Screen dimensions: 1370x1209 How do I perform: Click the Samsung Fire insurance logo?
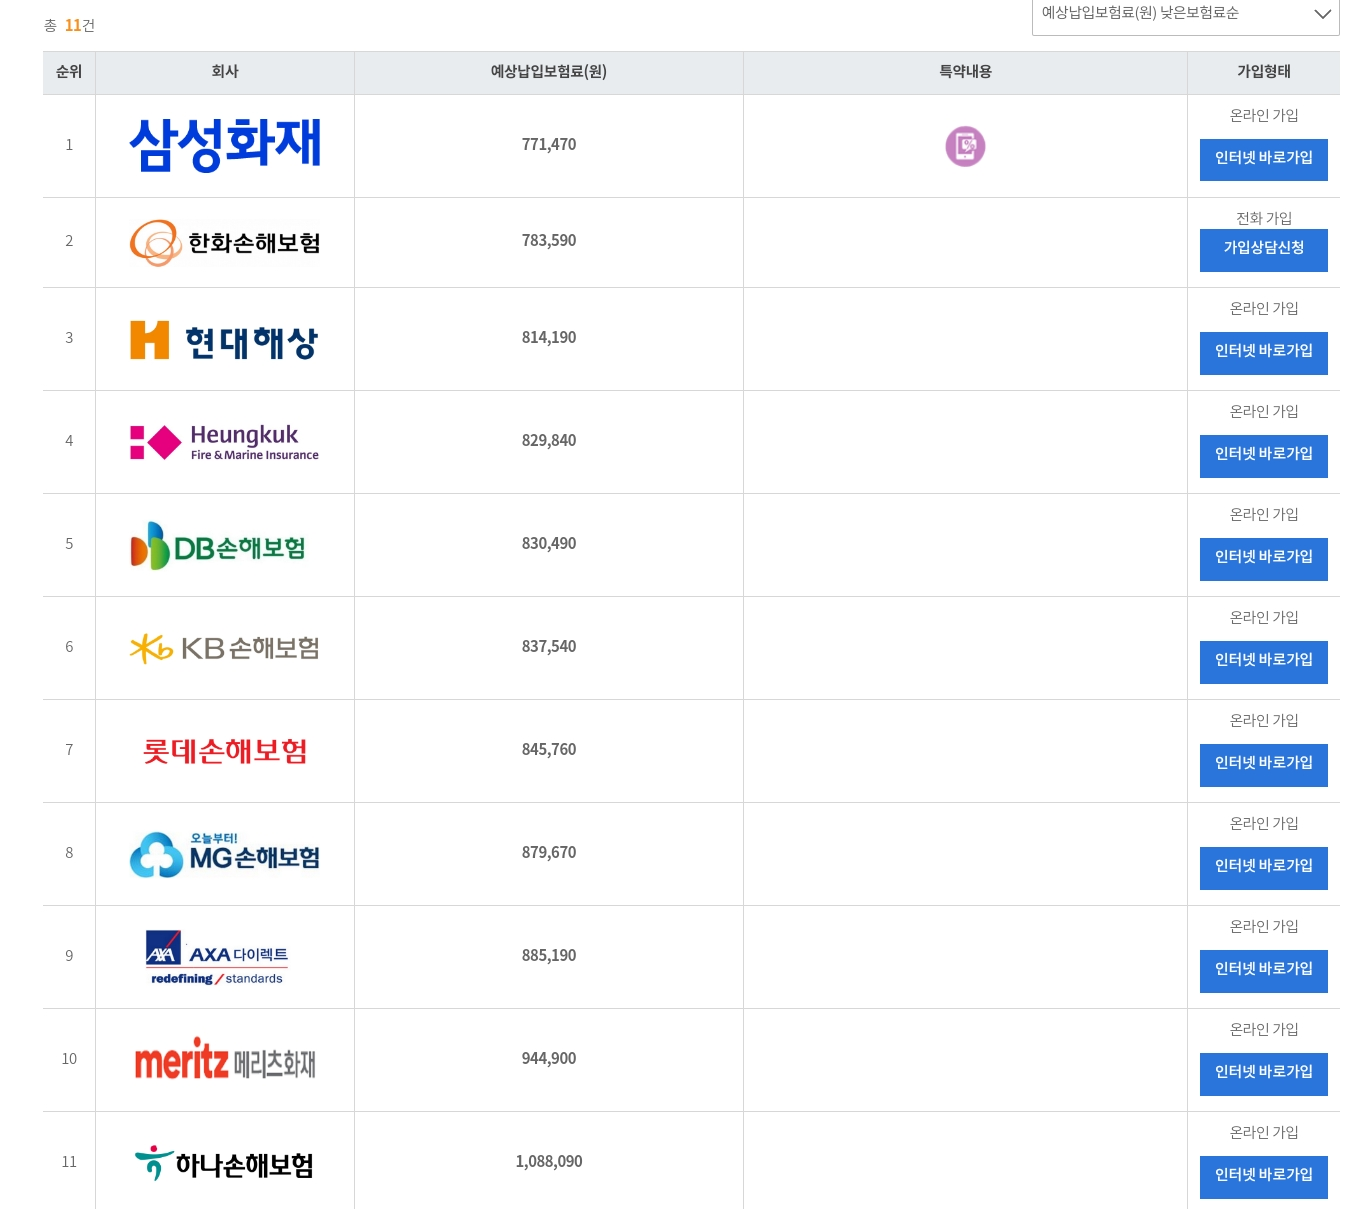tap(225, 145)
